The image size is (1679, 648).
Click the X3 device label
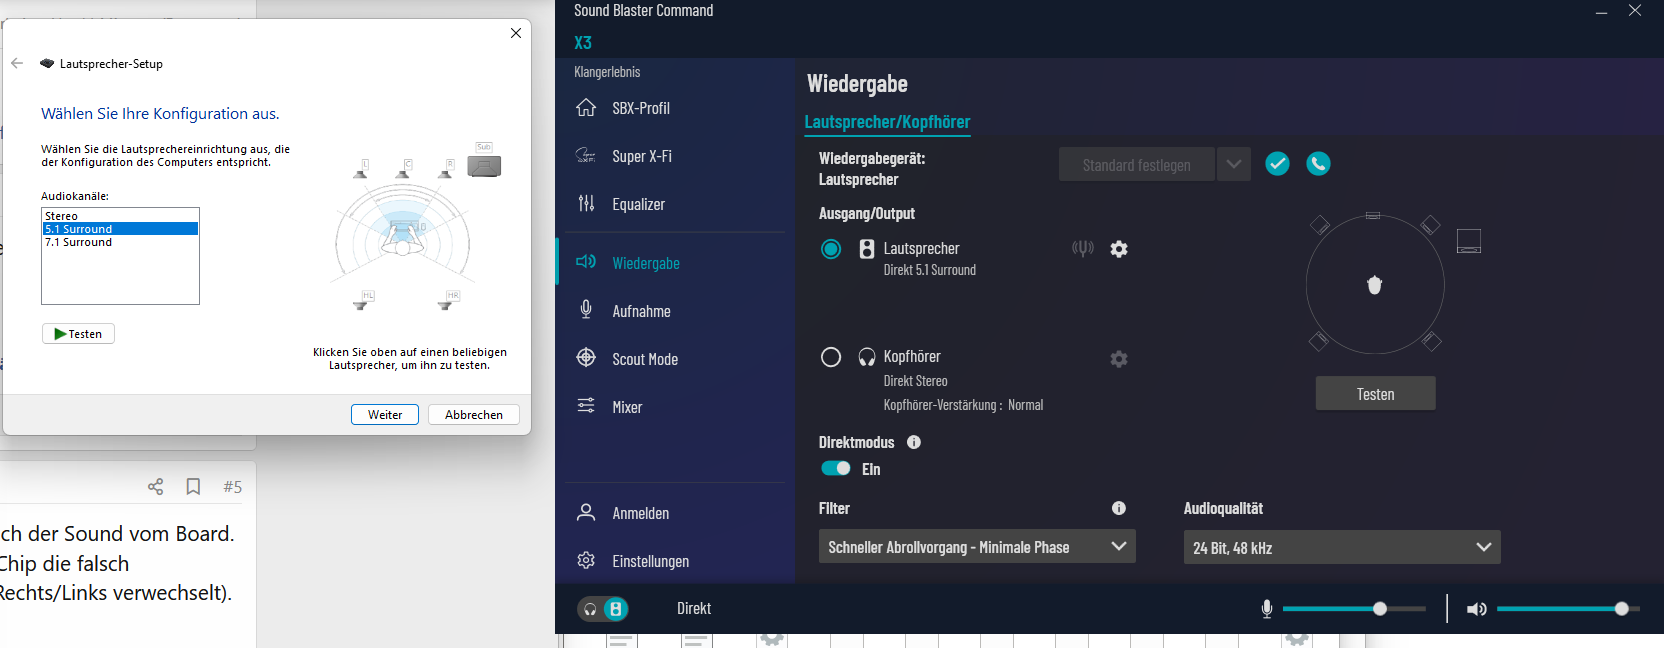point(583,43)
